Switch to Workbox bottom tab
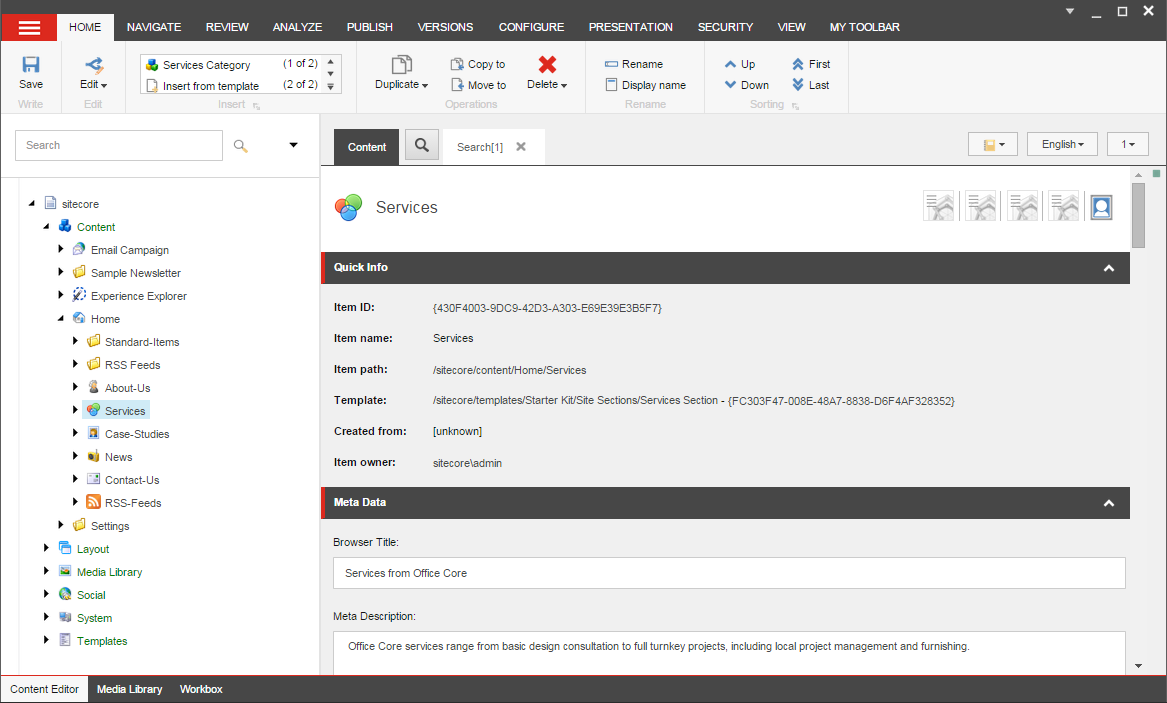This screenshot has width=1167, height=703. tap(201, 689)
